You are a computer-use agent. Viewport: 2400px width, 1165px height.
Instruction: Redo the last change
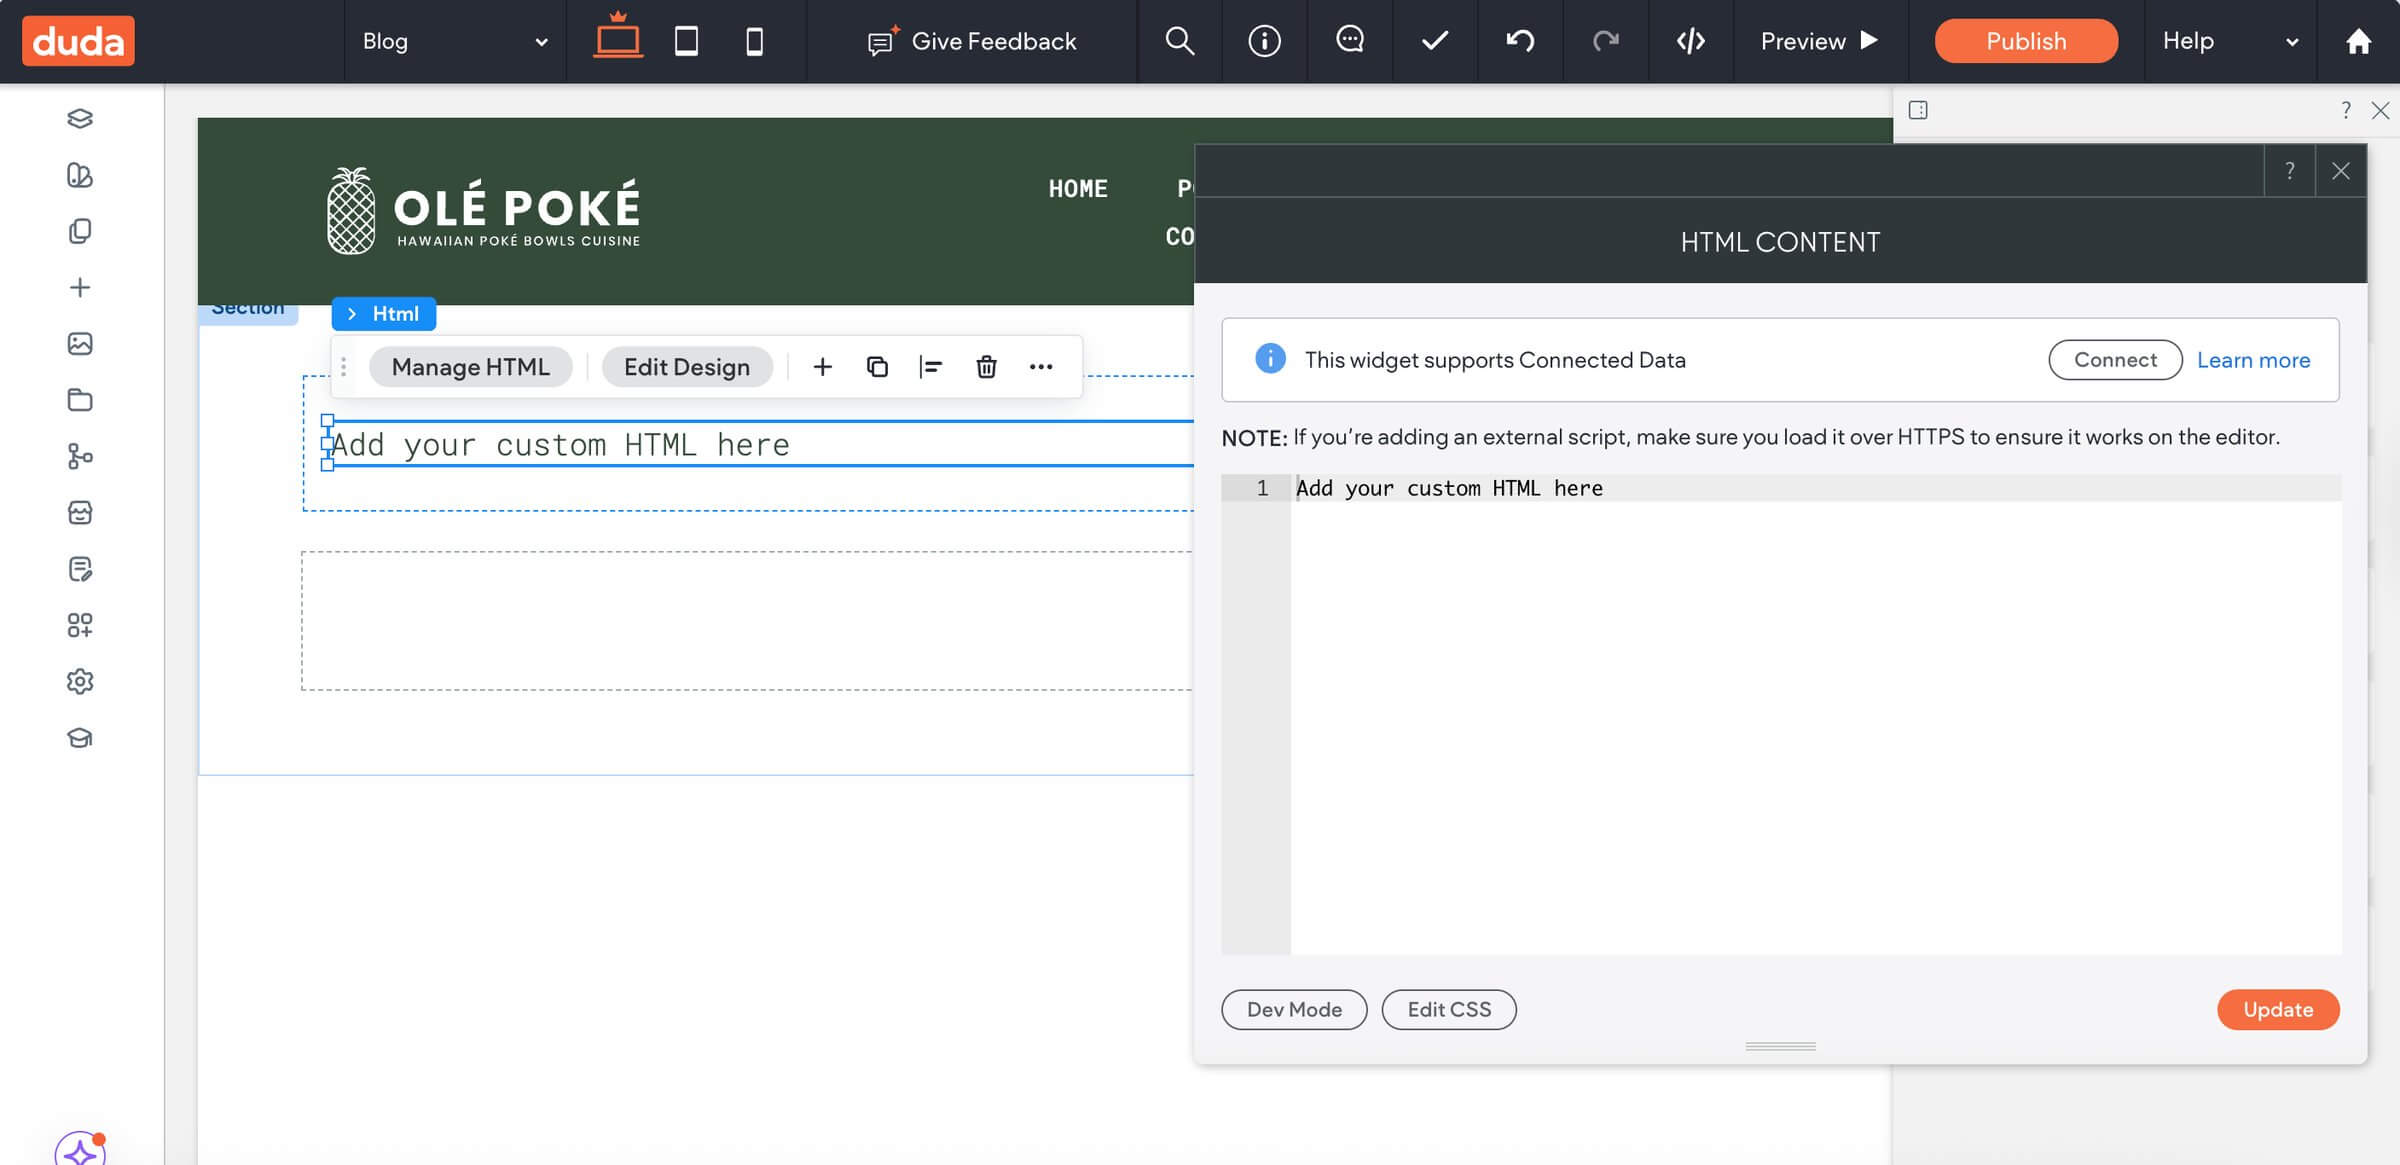point(1604,41)
